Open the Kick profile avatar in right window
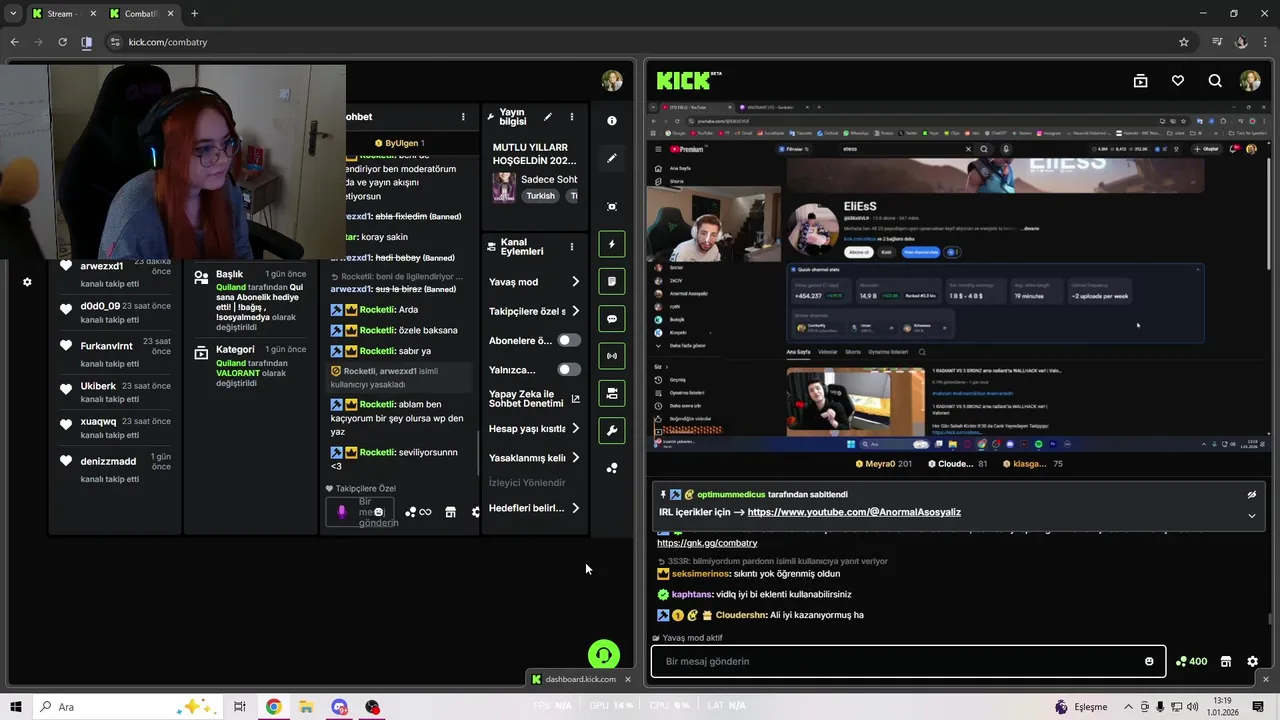Image resolution: width=1280 pixels, height=720 pixels. click(x=1250, y=81)
